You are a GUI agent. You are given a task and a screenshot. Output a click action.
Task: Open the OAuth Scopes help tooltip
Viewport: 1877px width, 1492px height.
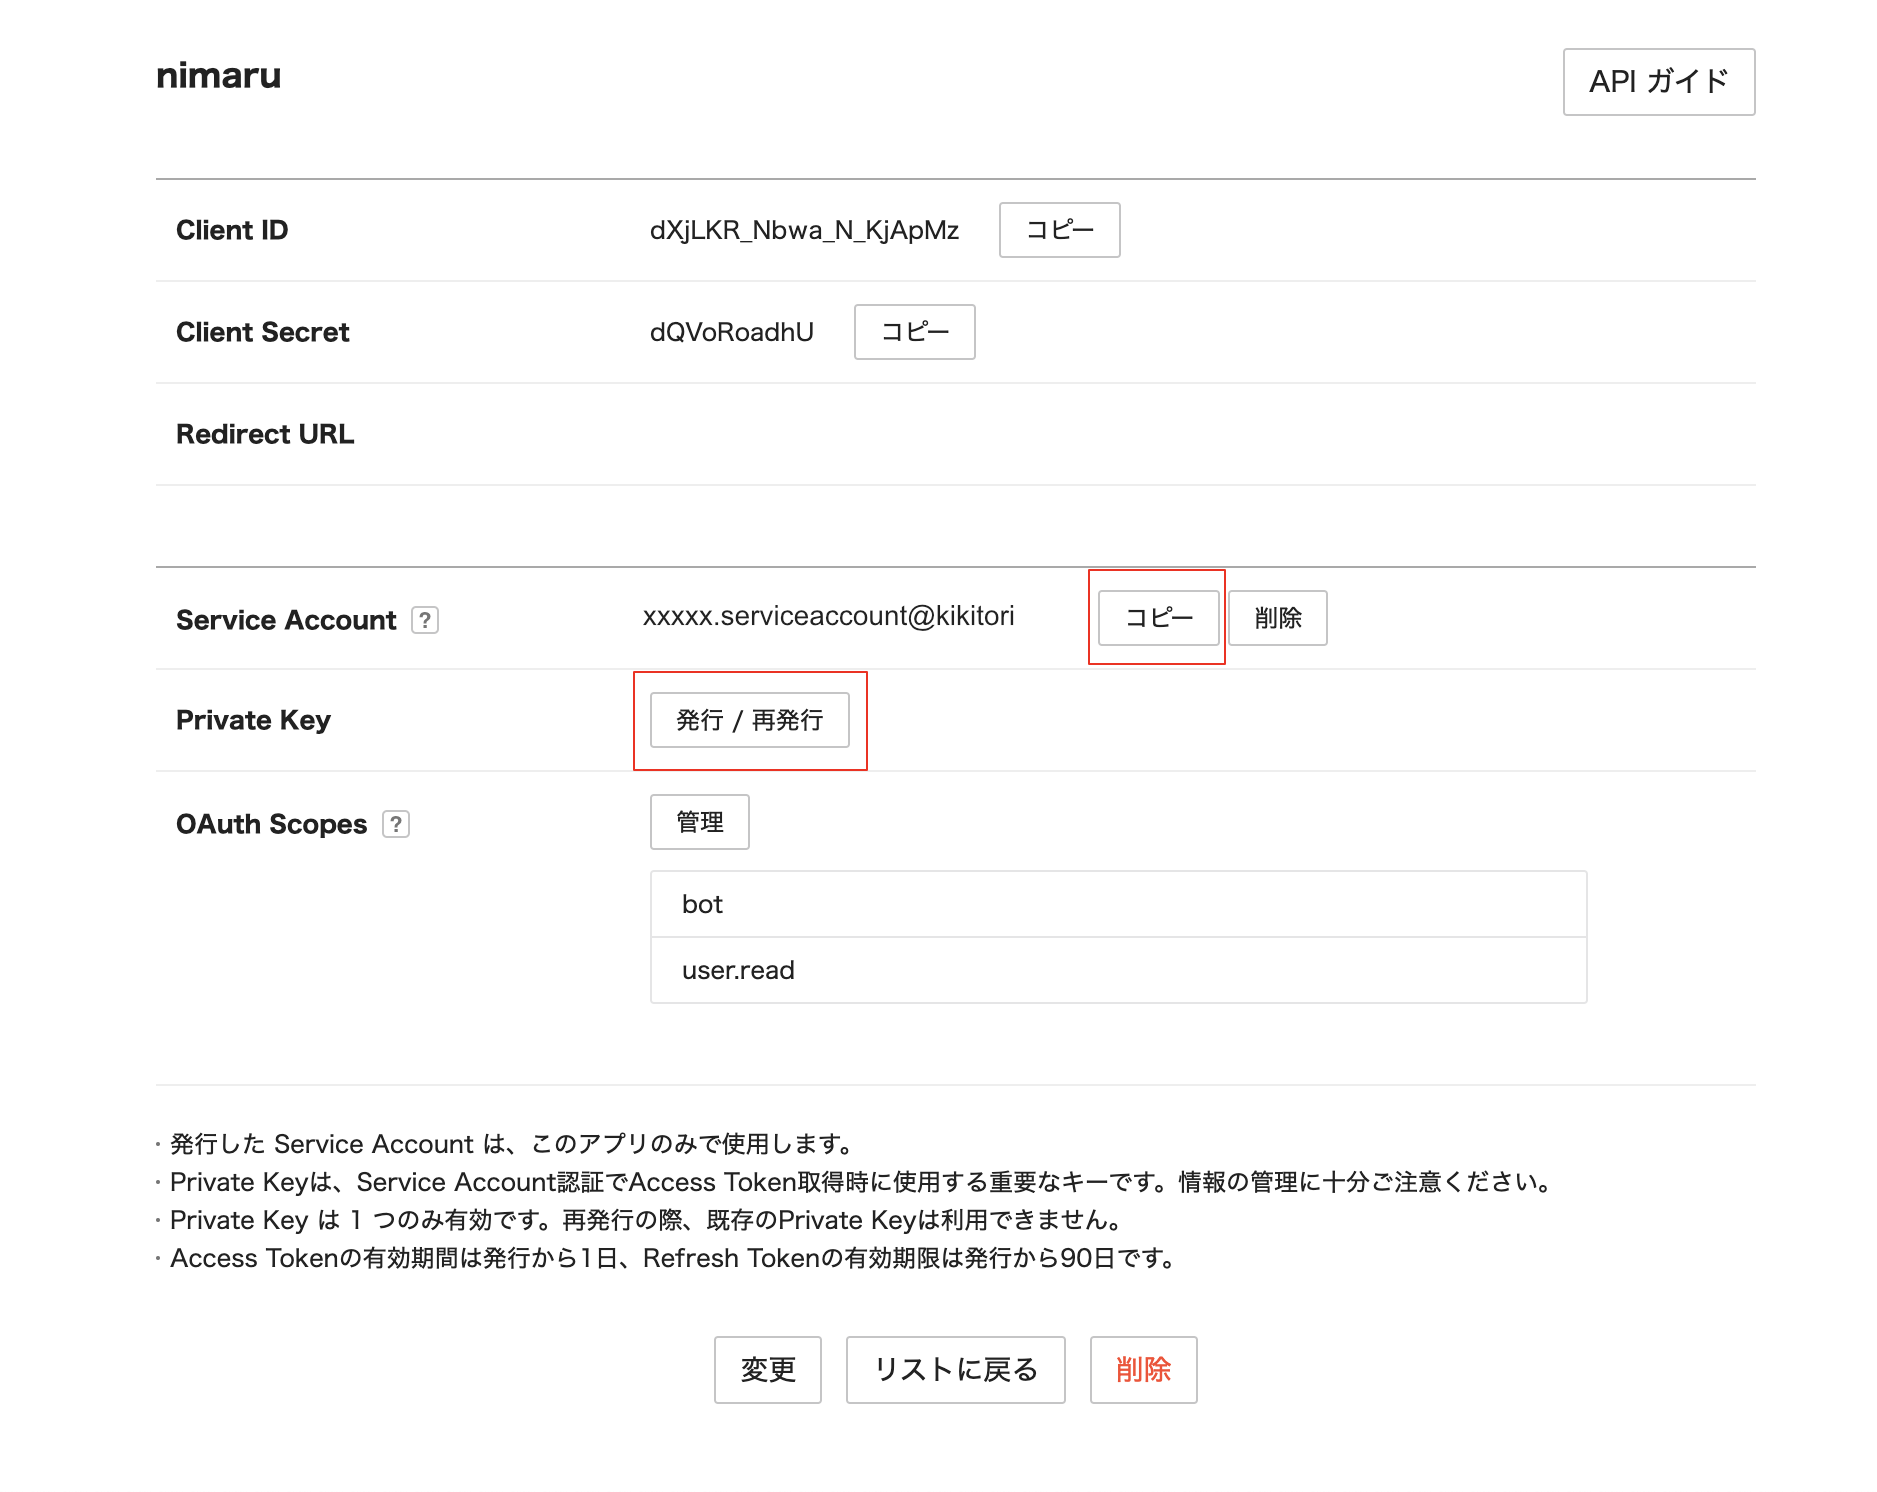[x=397, y=824]
